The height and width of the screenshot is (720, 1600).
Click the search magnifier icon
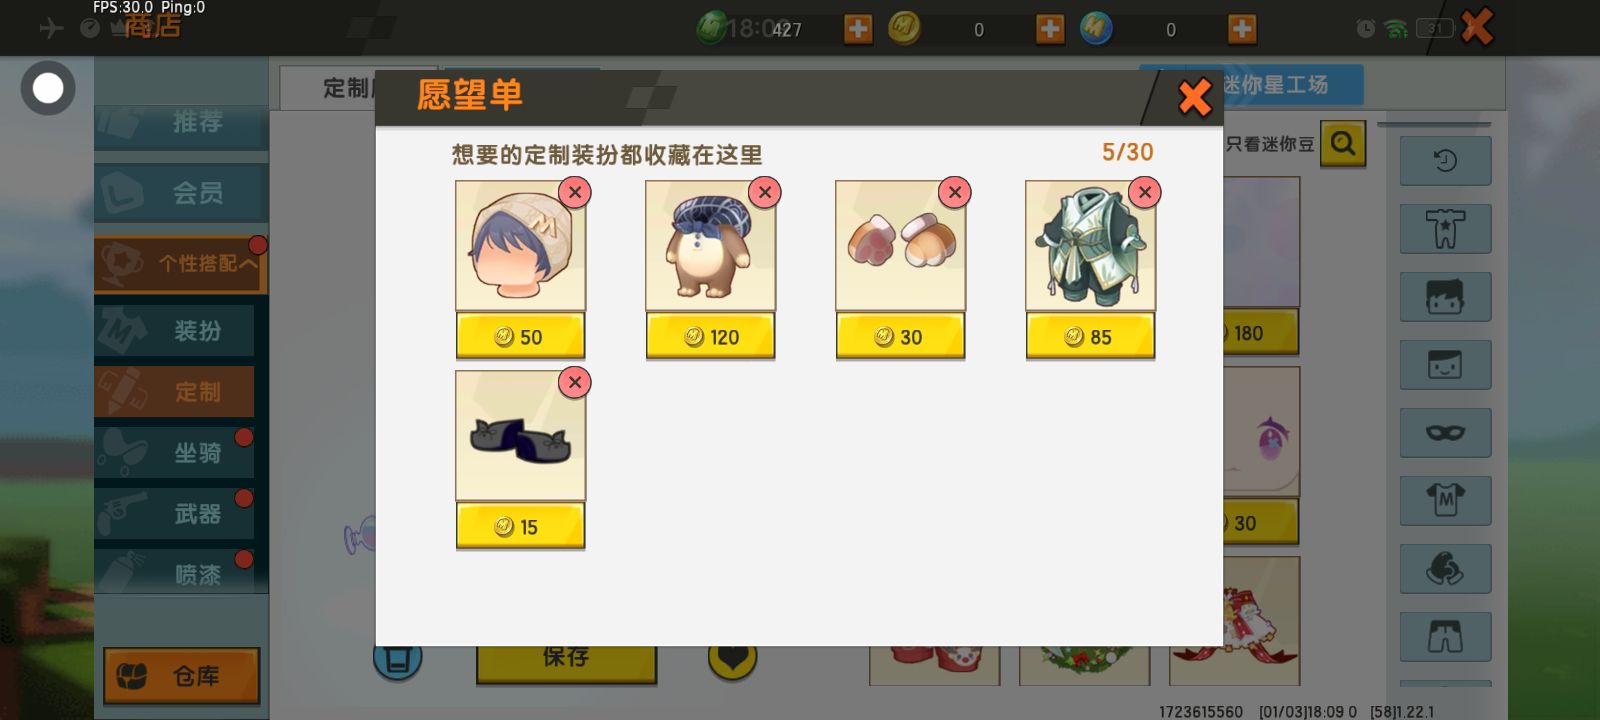tap(1343, 144)
